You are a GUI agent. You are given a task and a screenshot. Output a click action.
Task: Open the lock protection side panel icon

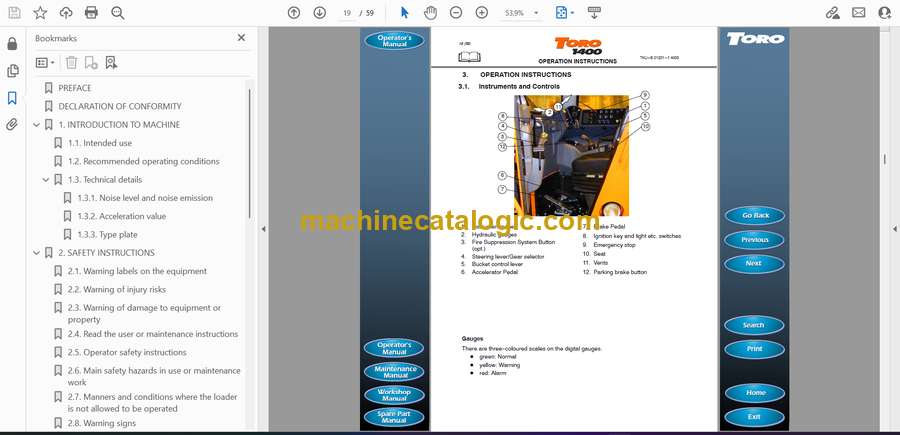pos(12,44)
